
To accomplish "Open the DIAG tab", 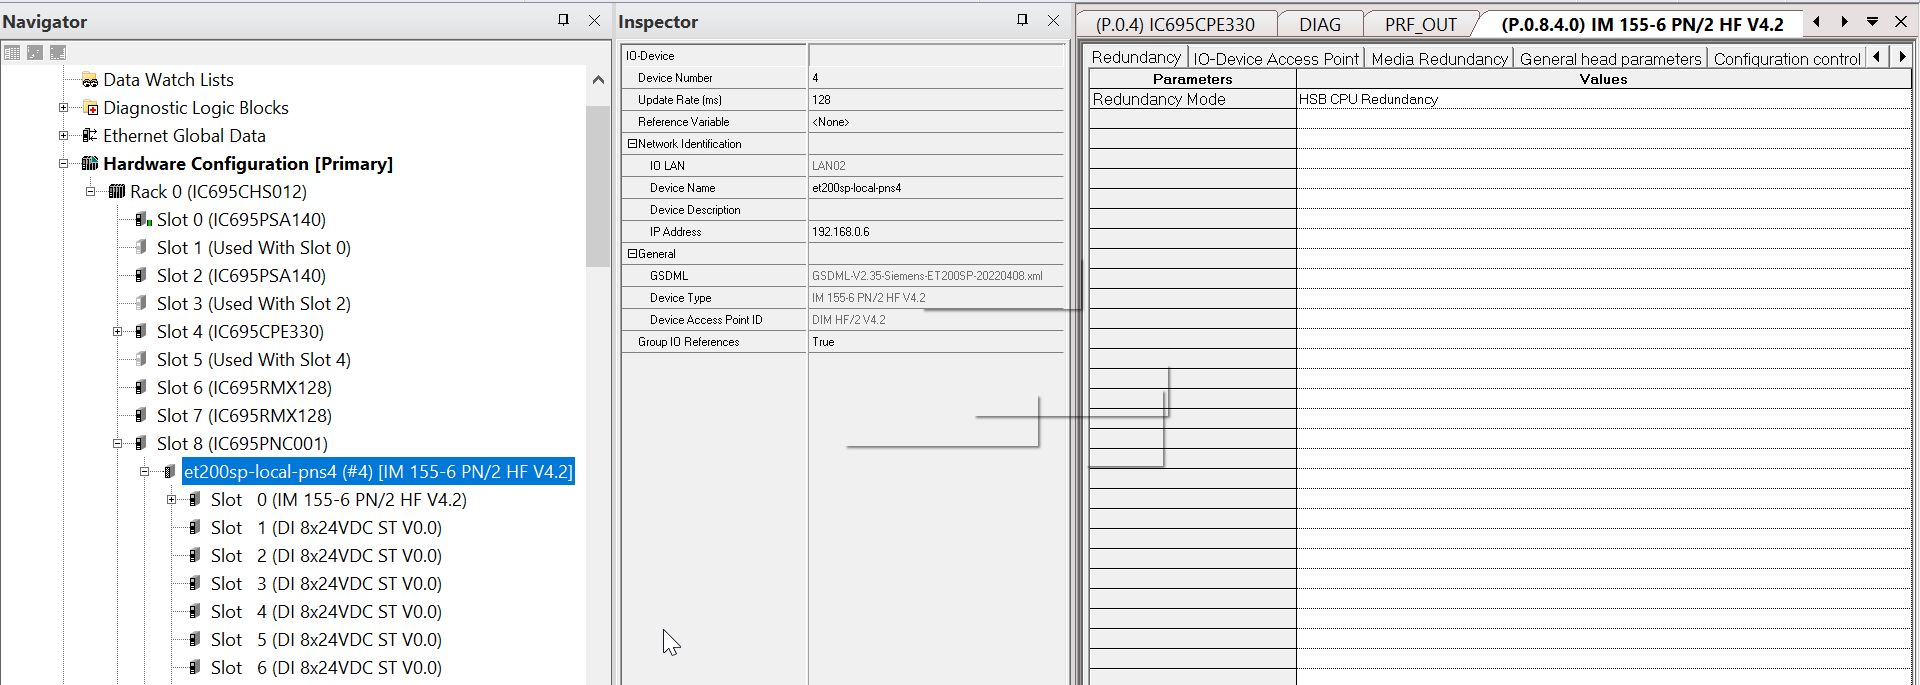I will pyautogui.click(x=1320, y=25).
